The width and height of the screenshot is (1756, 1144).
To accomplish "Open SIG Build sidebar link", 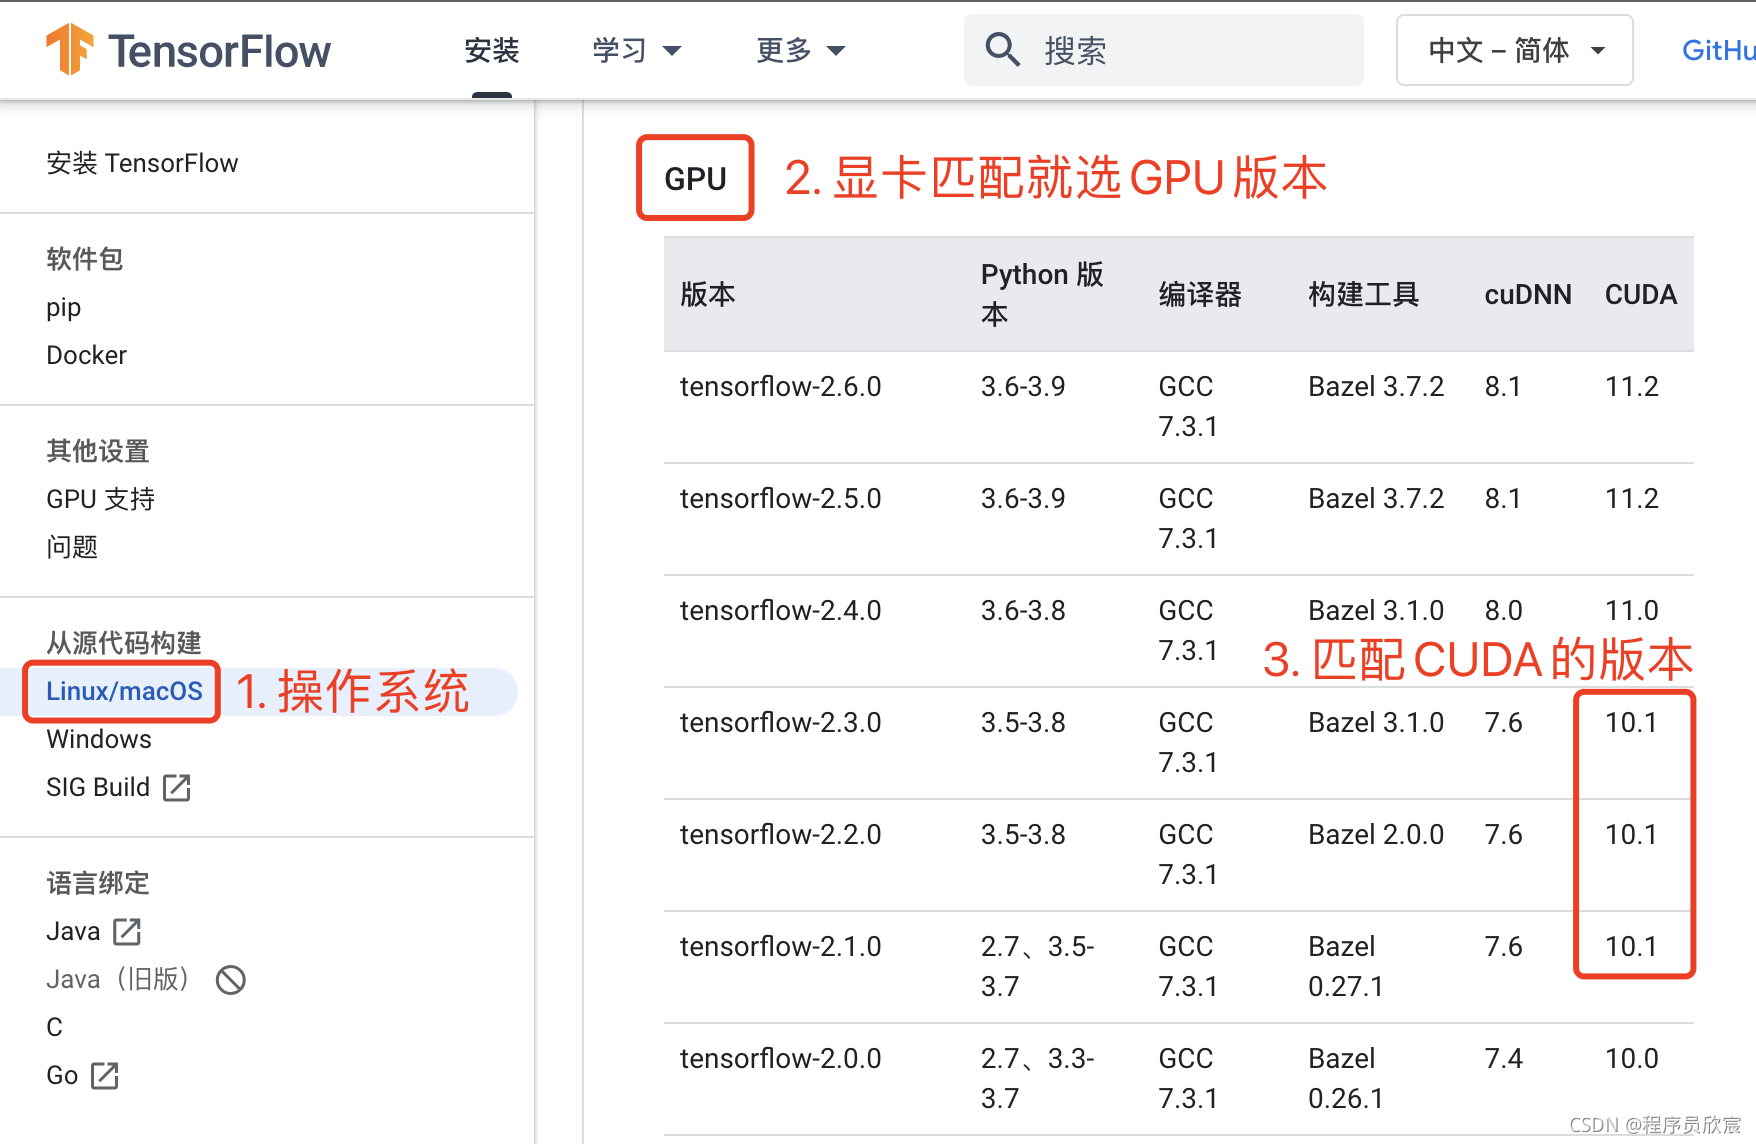I will coord(98,787).
